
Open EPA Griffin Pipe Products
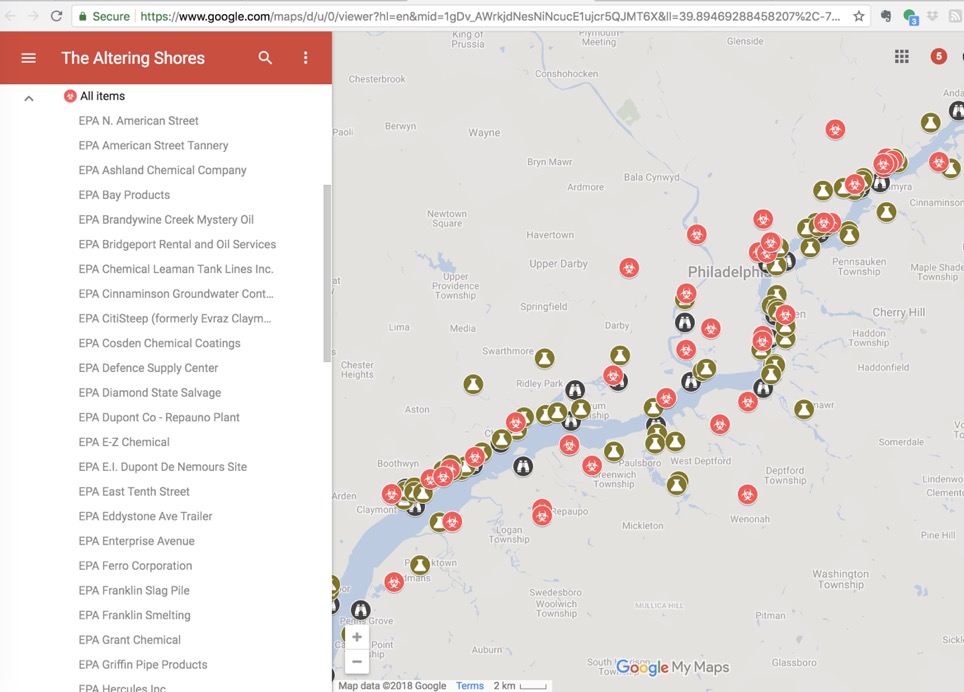coord(143,664)
